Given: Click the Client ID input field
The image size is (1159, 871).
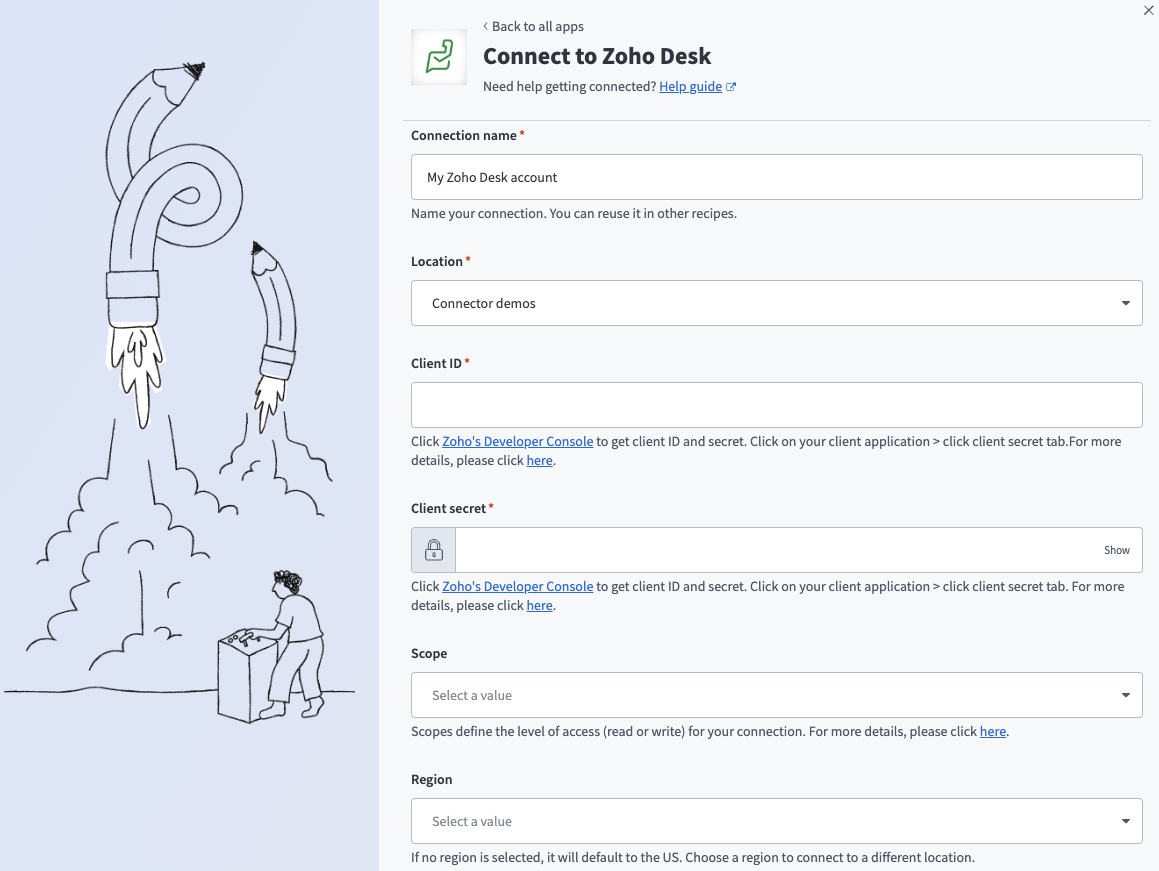Looking at the screenshot, I should pyautogui.click(x=776, y=404).
